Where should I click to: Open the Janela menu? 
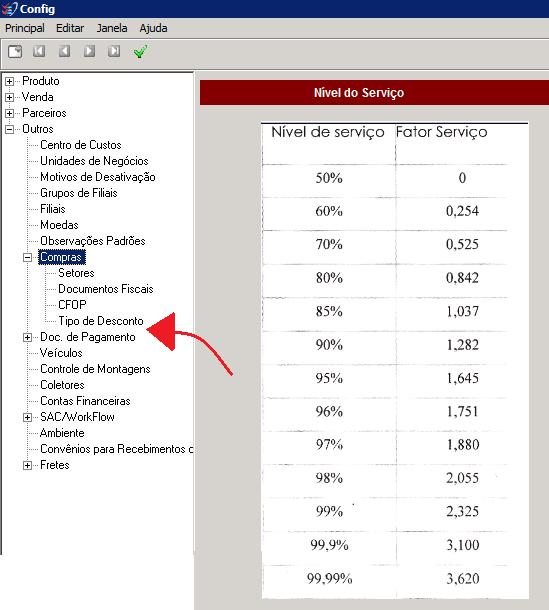tap(112, 28)
